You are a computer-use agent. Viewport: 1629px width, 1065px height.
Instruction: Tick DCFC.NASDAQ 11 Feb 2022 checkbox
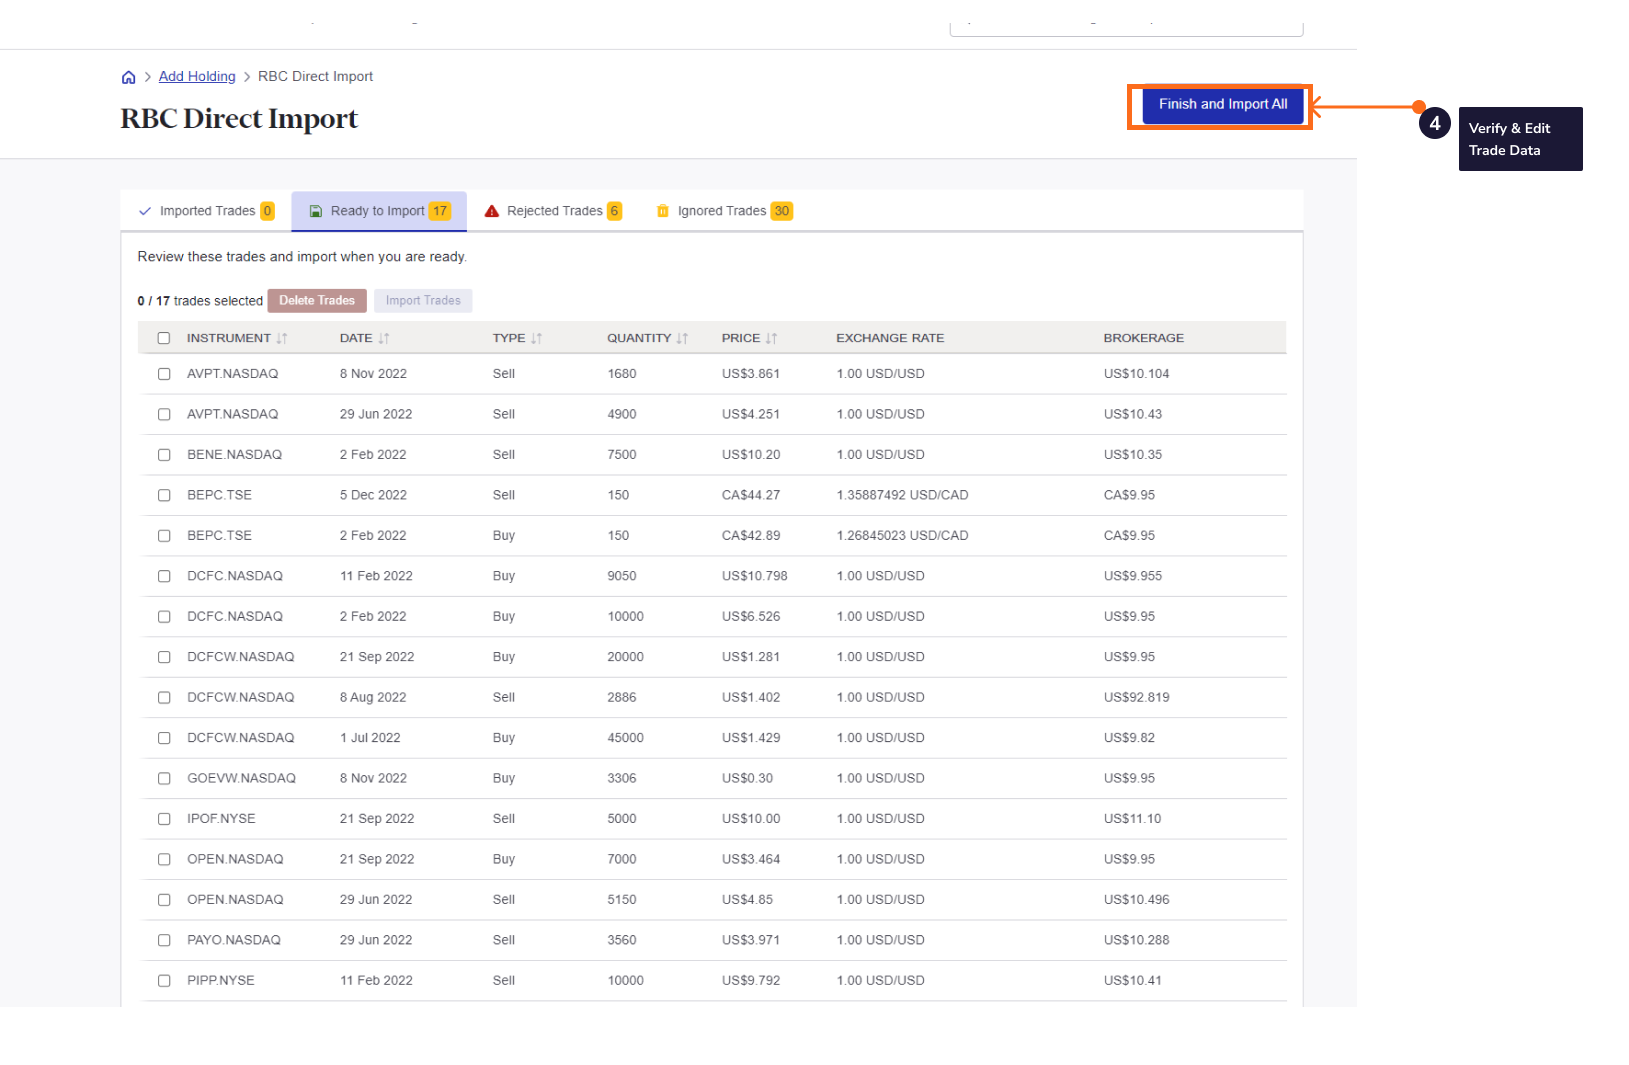(x=164, y=576)
